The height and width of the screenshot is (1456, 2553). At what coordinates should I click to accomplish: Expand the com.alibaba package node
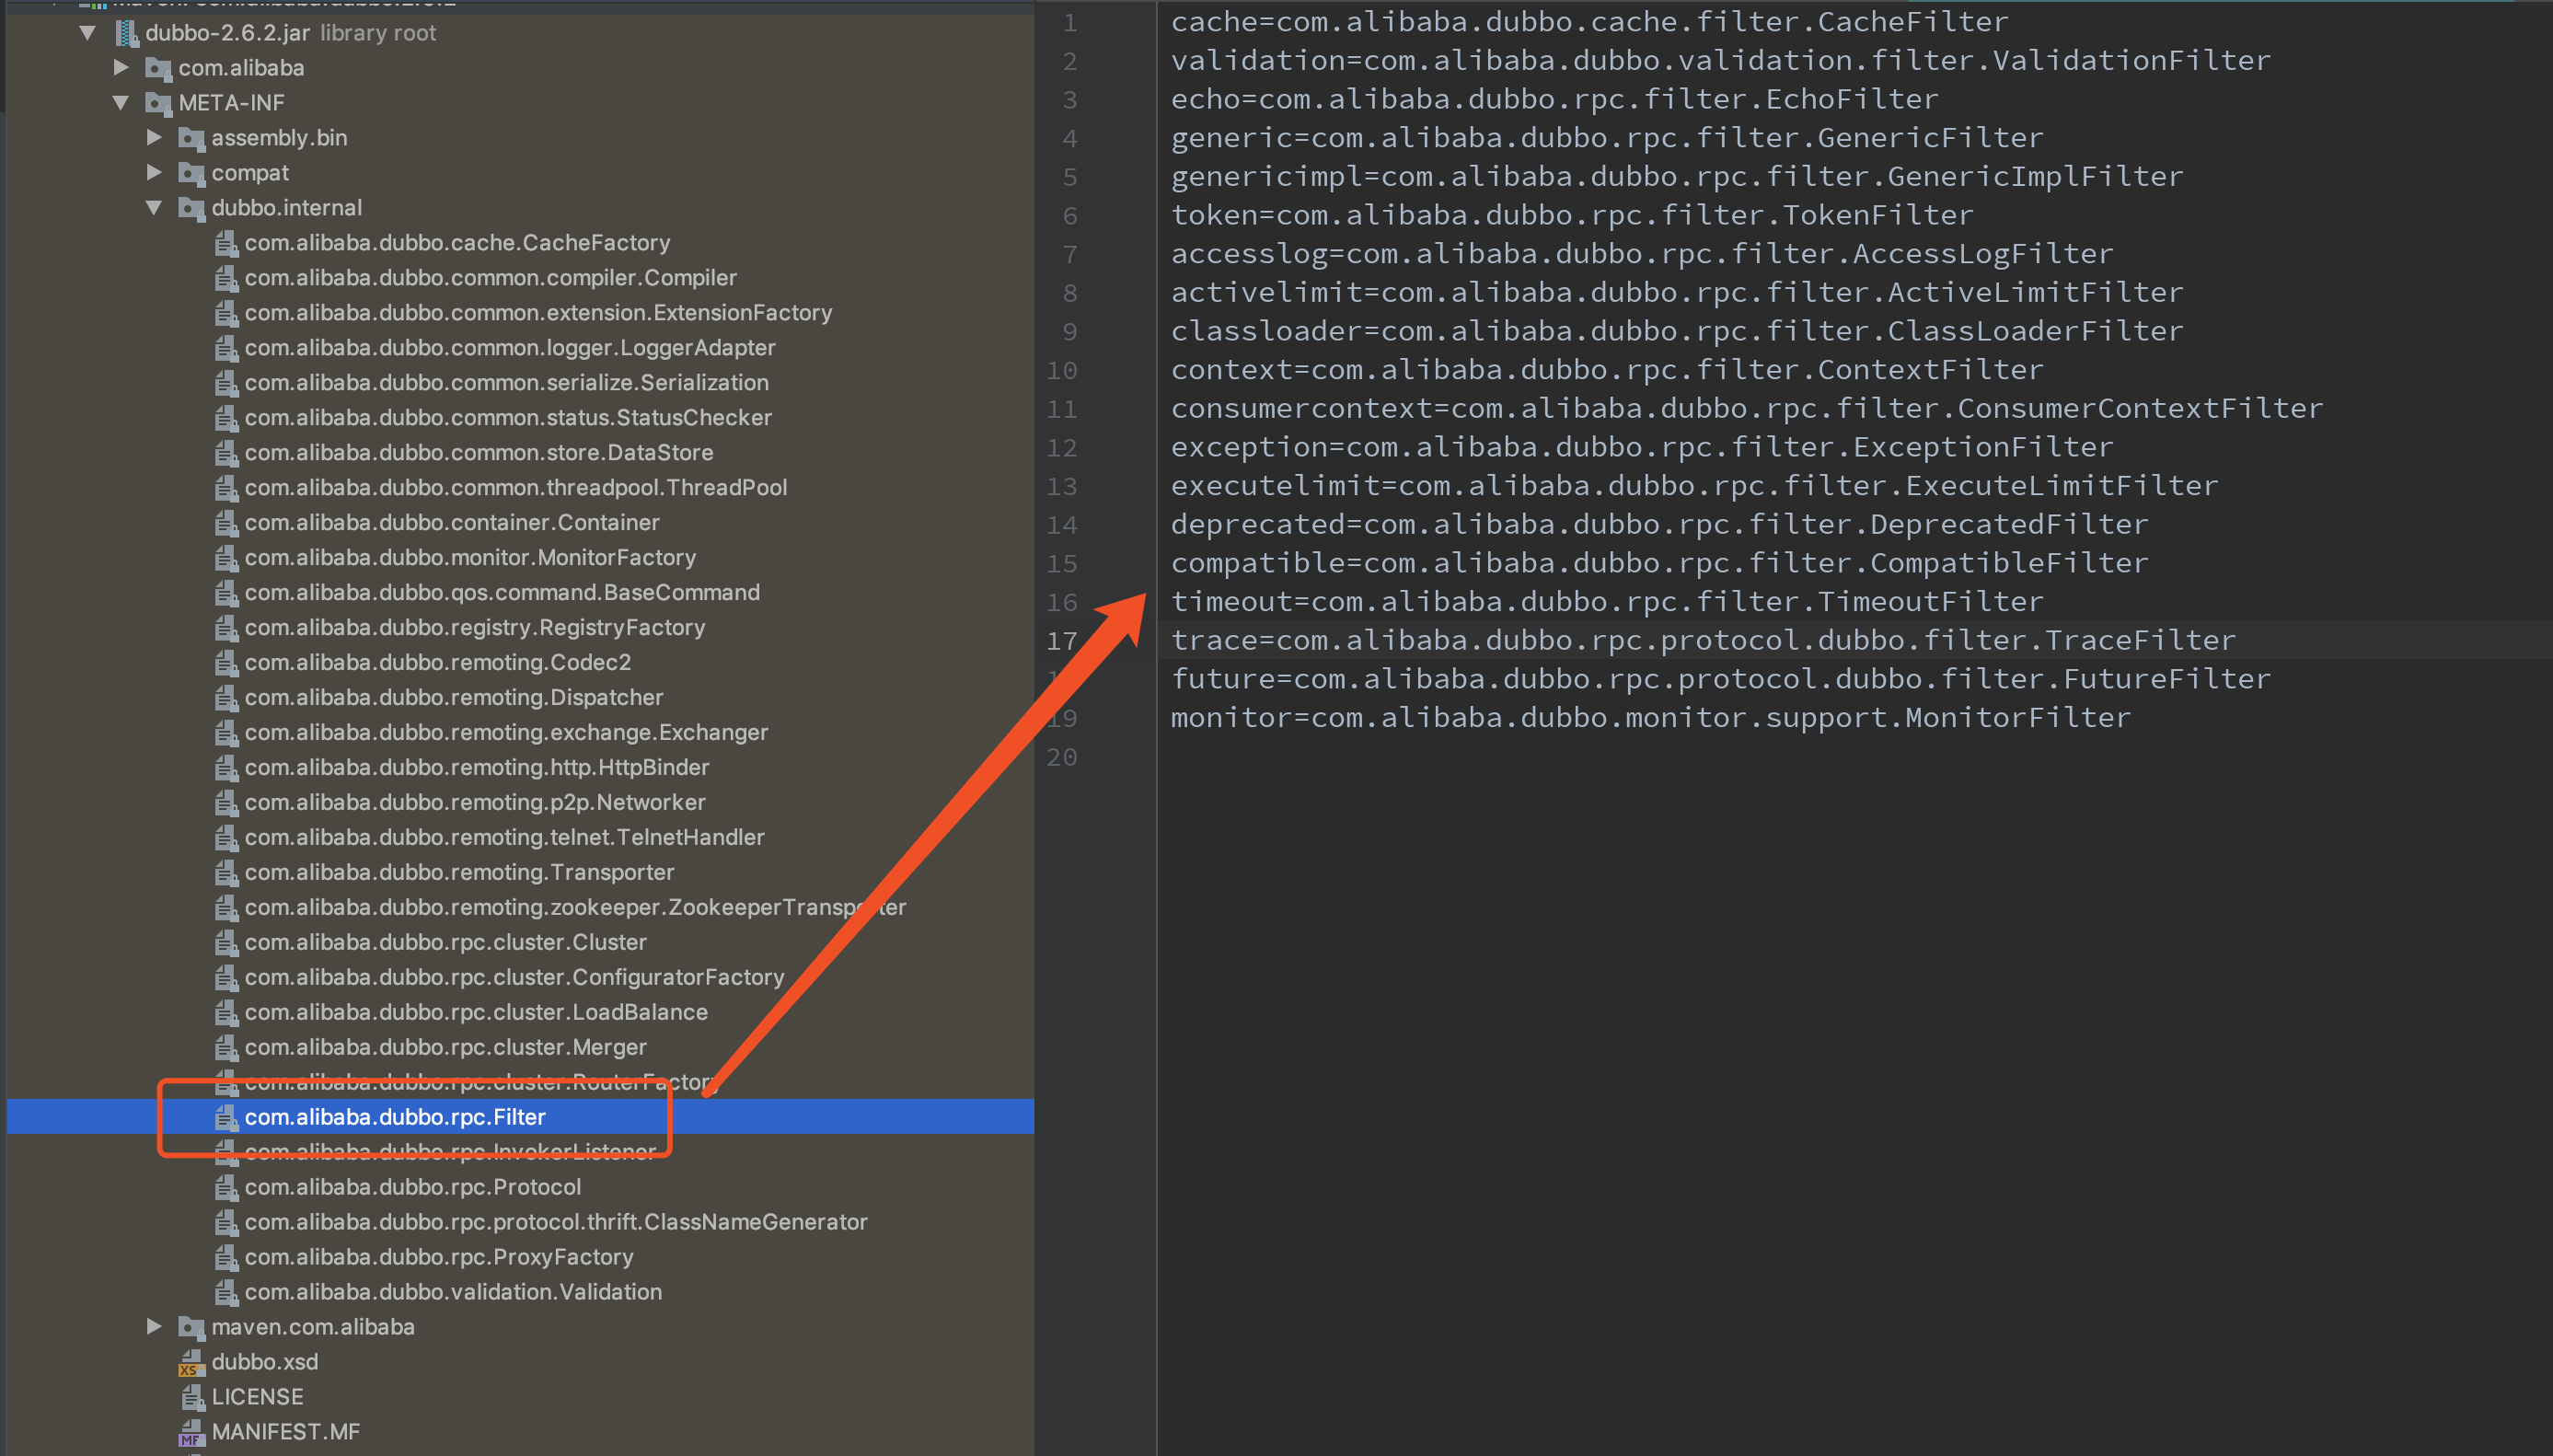pyautogui.click(x=121, y=68)
